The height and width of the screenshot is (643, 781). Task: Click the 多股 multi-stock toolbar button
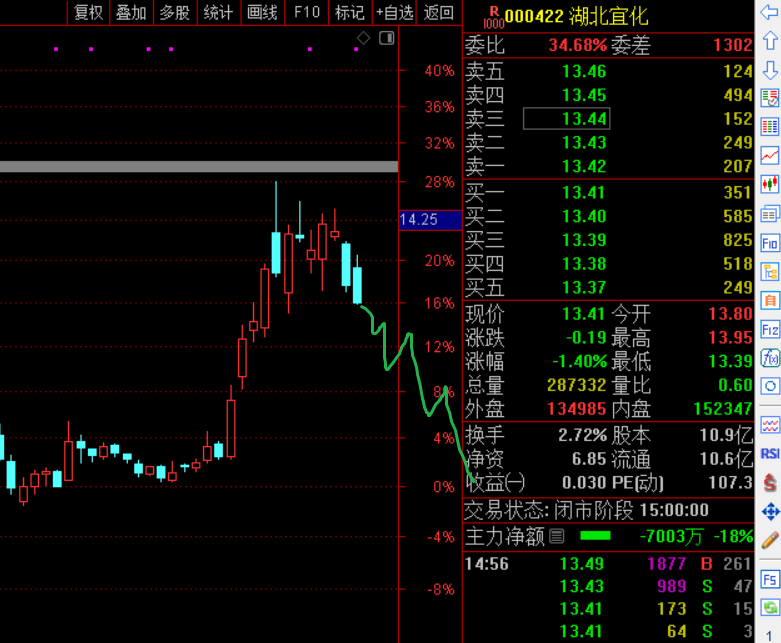coord(175,12)
